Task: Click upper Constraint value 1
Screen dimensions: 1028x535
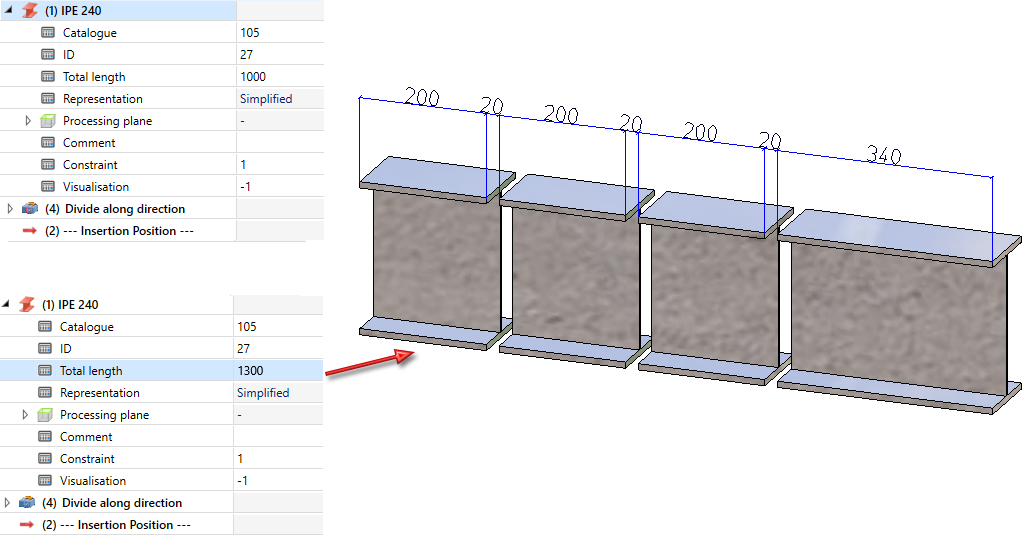Action: 243,165
